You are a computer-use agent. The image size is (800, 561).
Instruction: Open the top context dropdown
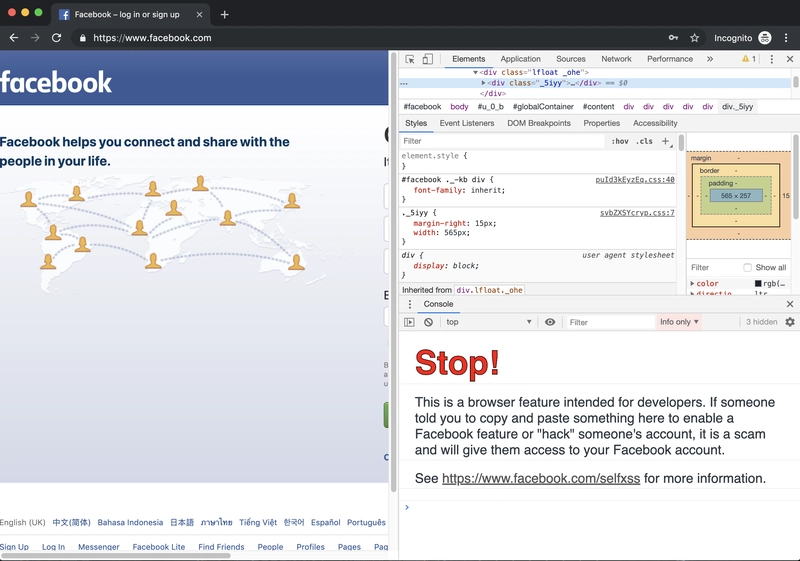(x=489, y=322)
